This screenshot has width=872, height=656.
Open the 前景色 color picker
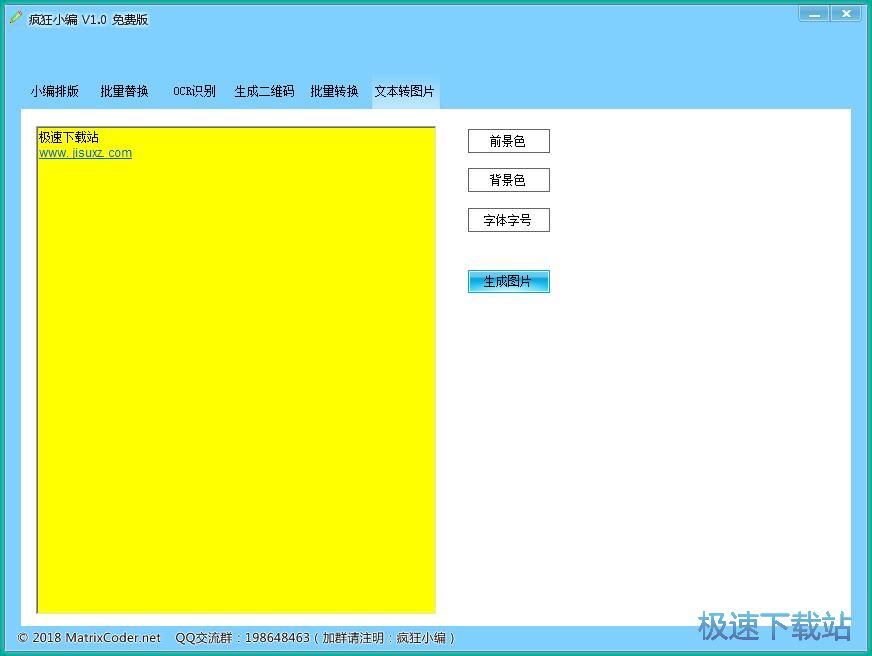click(508, 140)
